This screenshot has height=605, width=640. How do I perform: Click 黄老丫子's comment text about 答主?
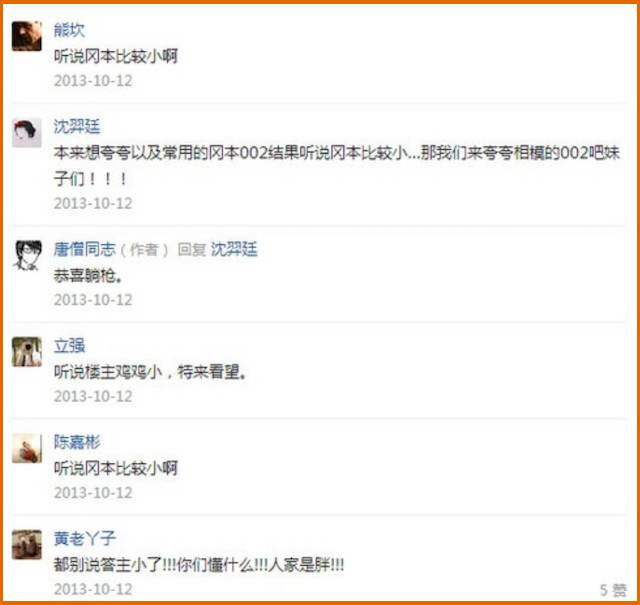(x=199, y=565)
